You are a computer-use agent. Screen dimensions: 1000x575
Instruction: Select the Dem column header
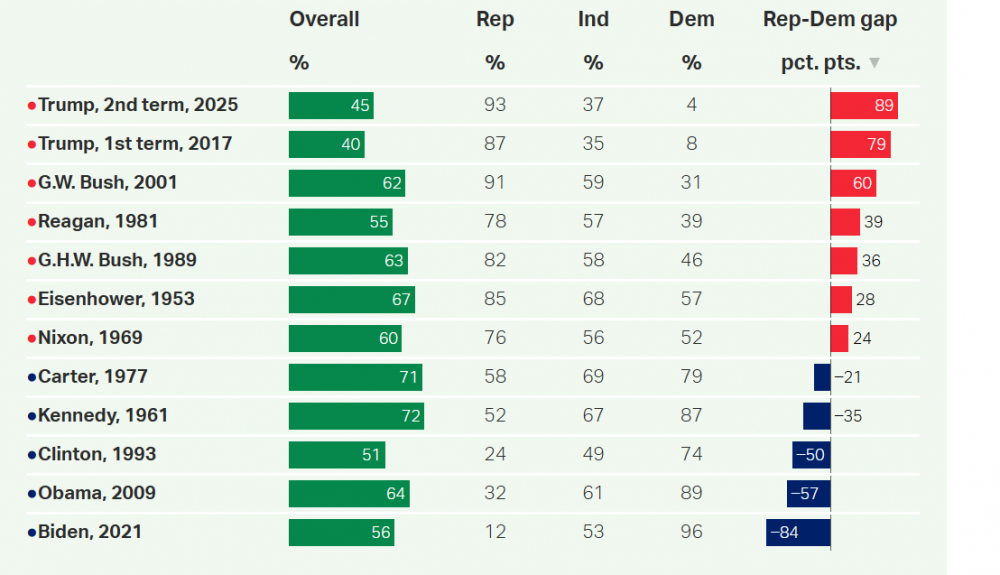tap(692, 20)
